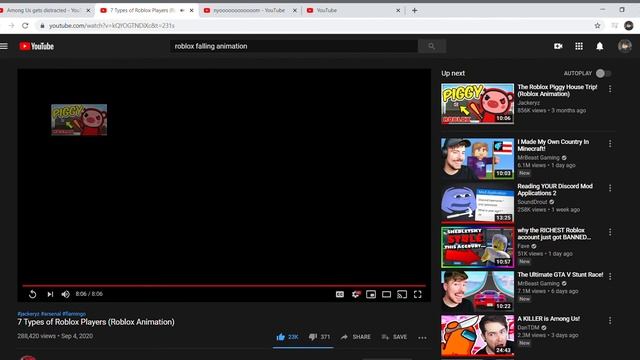
Task: Open the YouTube account avatar menu
Action: 624,46
